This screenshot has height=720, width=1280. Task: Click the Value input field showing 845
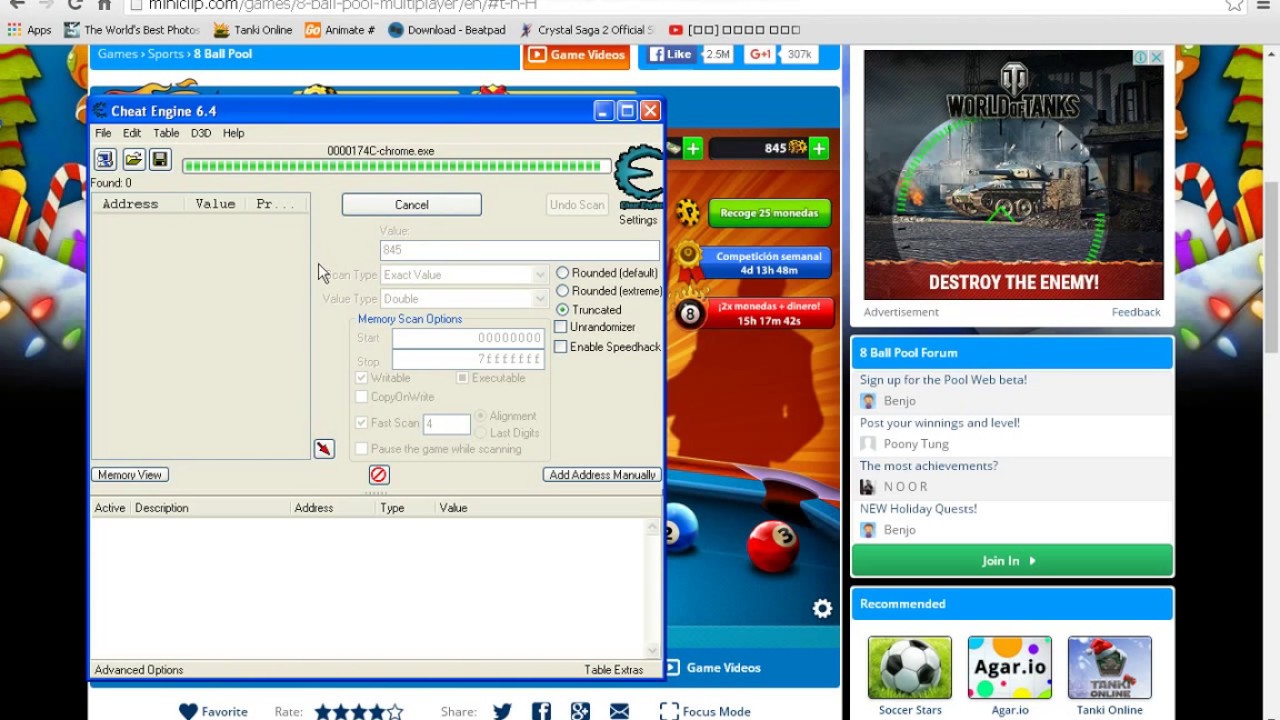[x=519, y=250]
